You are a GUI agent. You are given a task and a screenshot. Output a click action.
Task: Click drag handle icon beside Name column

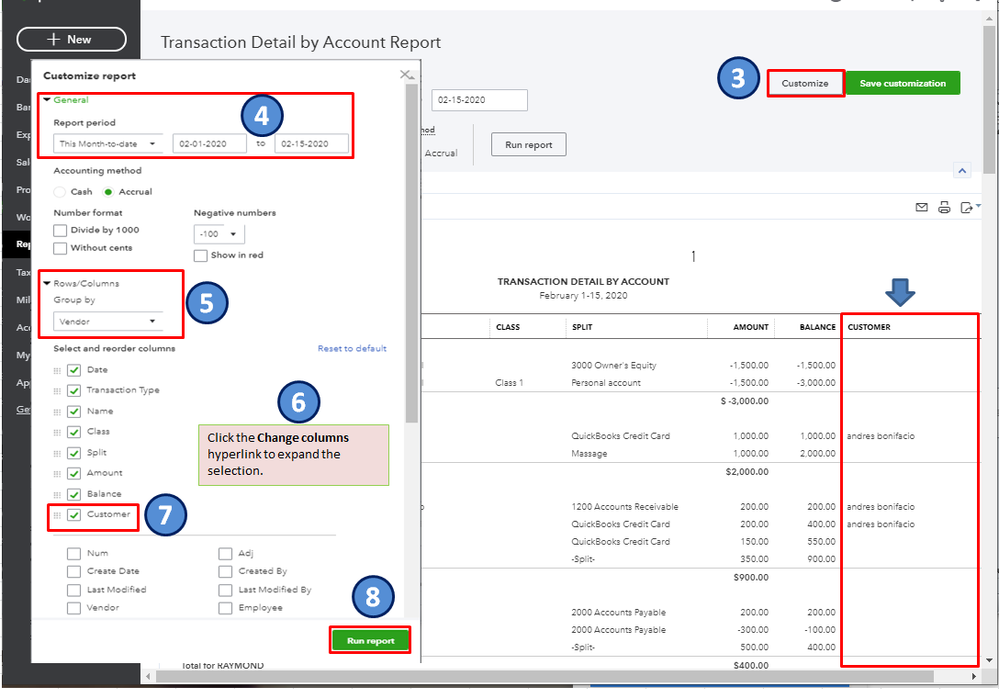(57, 412)
